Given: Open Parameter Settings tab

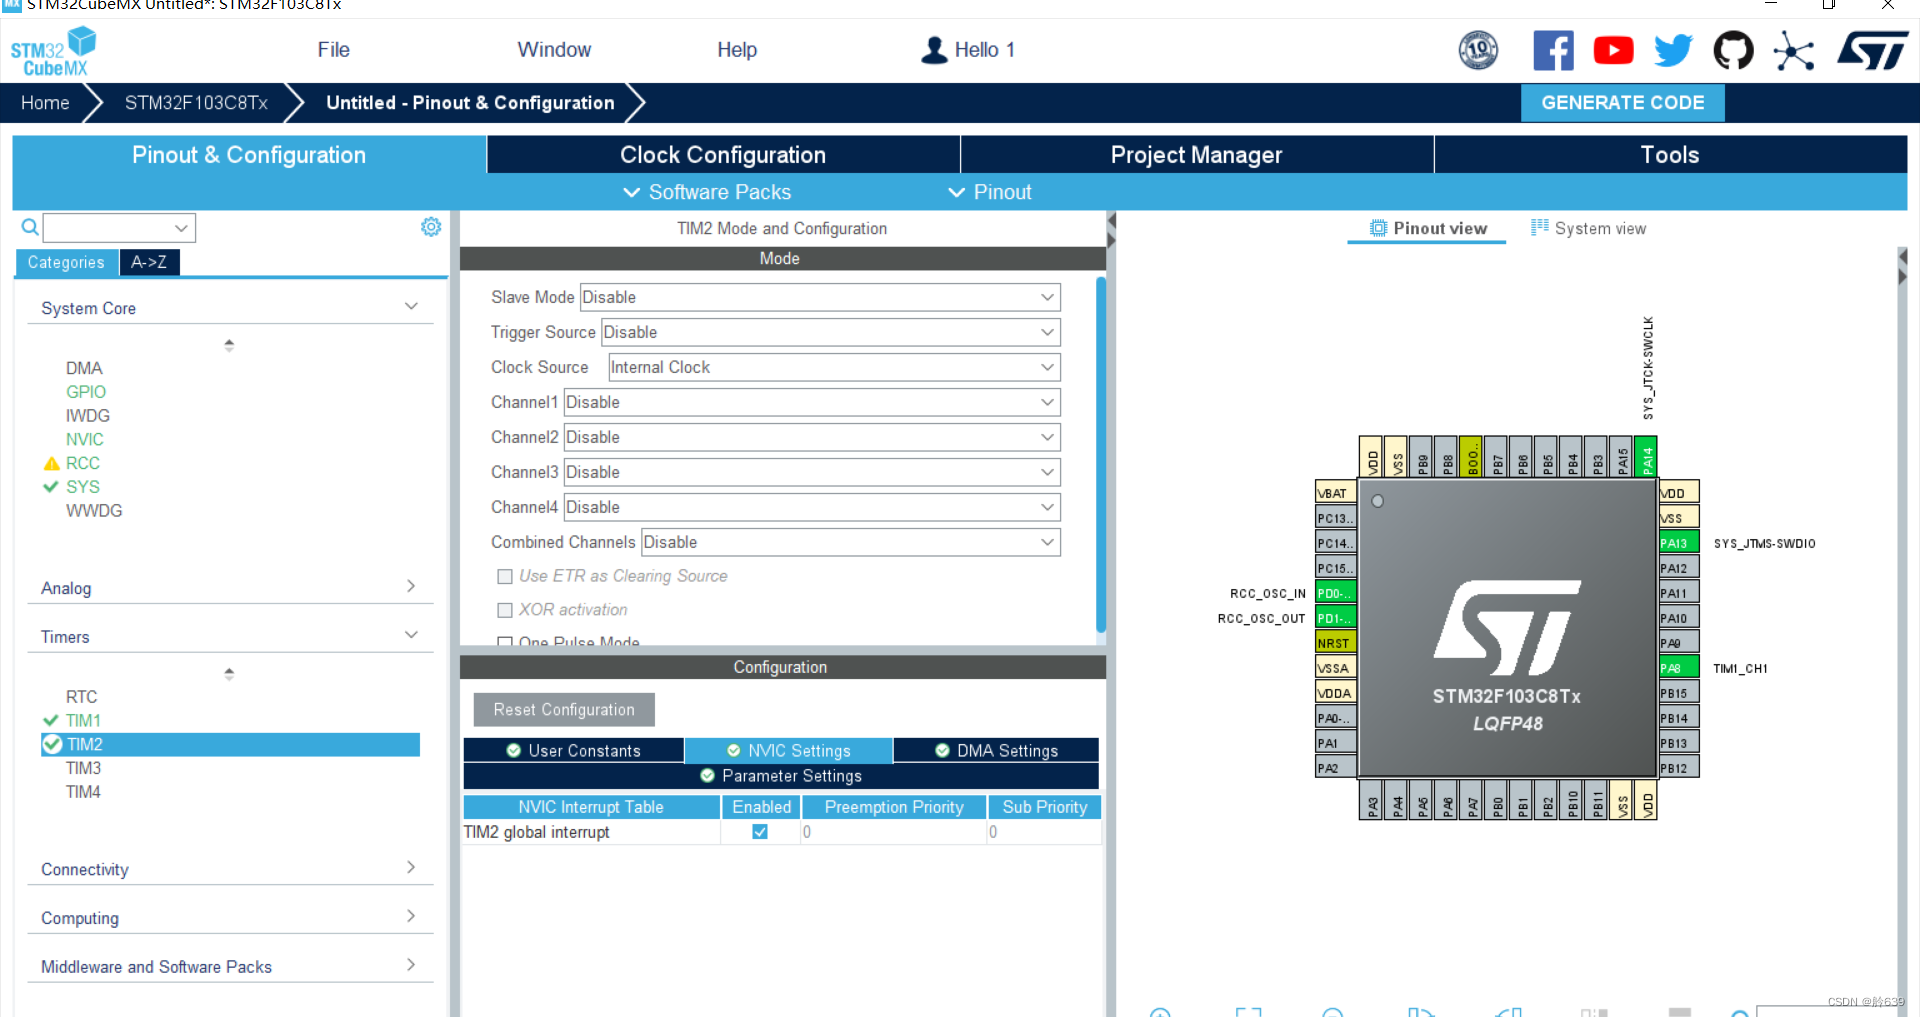Looking at the screenshot, I should [x=781, y=775].
